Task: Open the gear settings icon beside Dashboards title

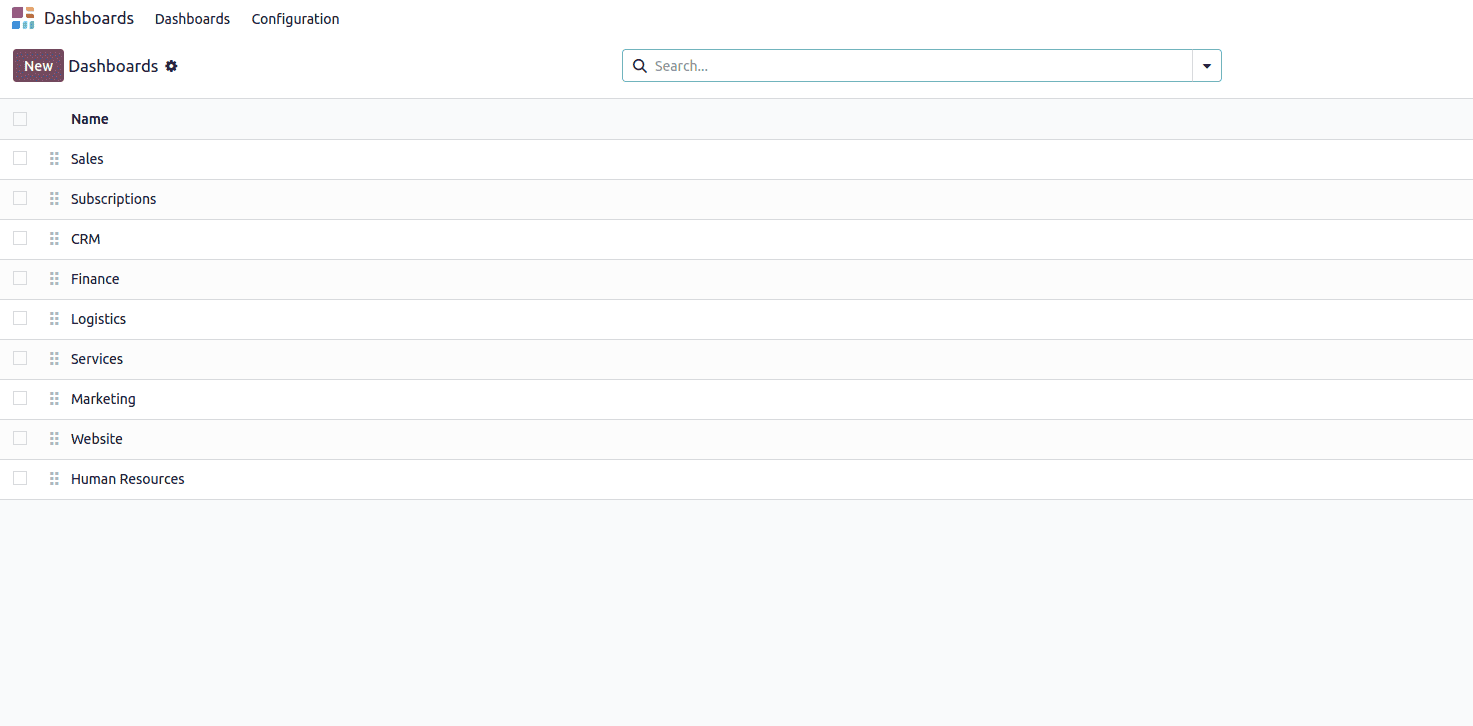Action: pos(171,66)
